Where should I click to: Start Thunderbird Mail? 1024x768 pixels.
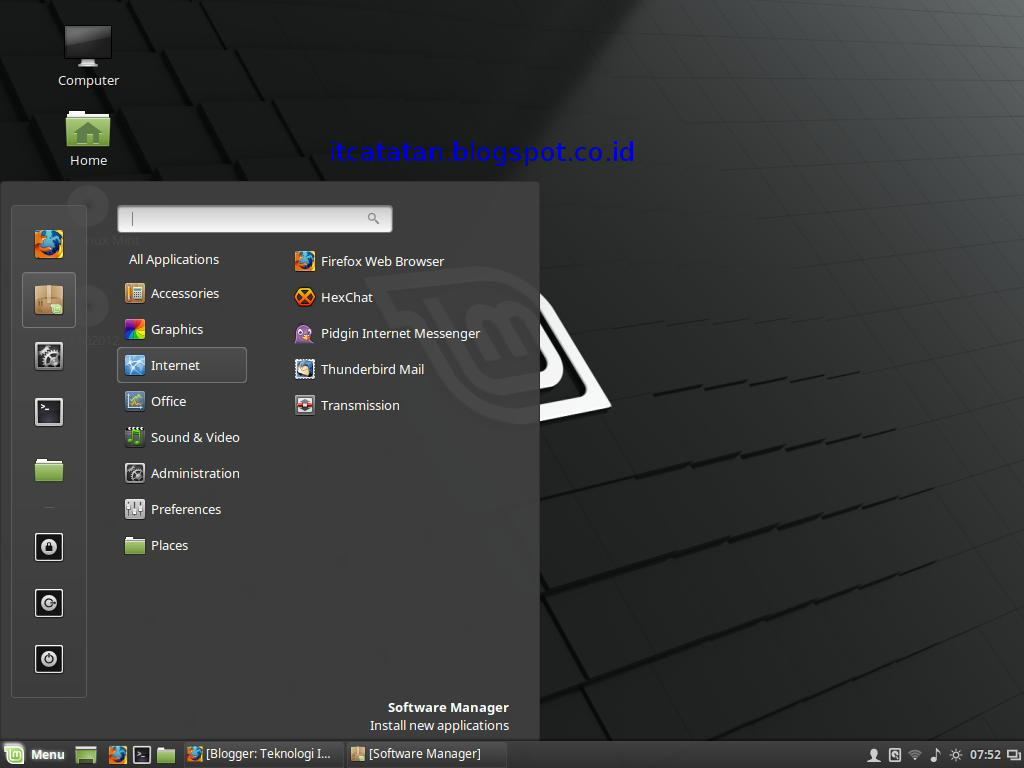point(371,369)
